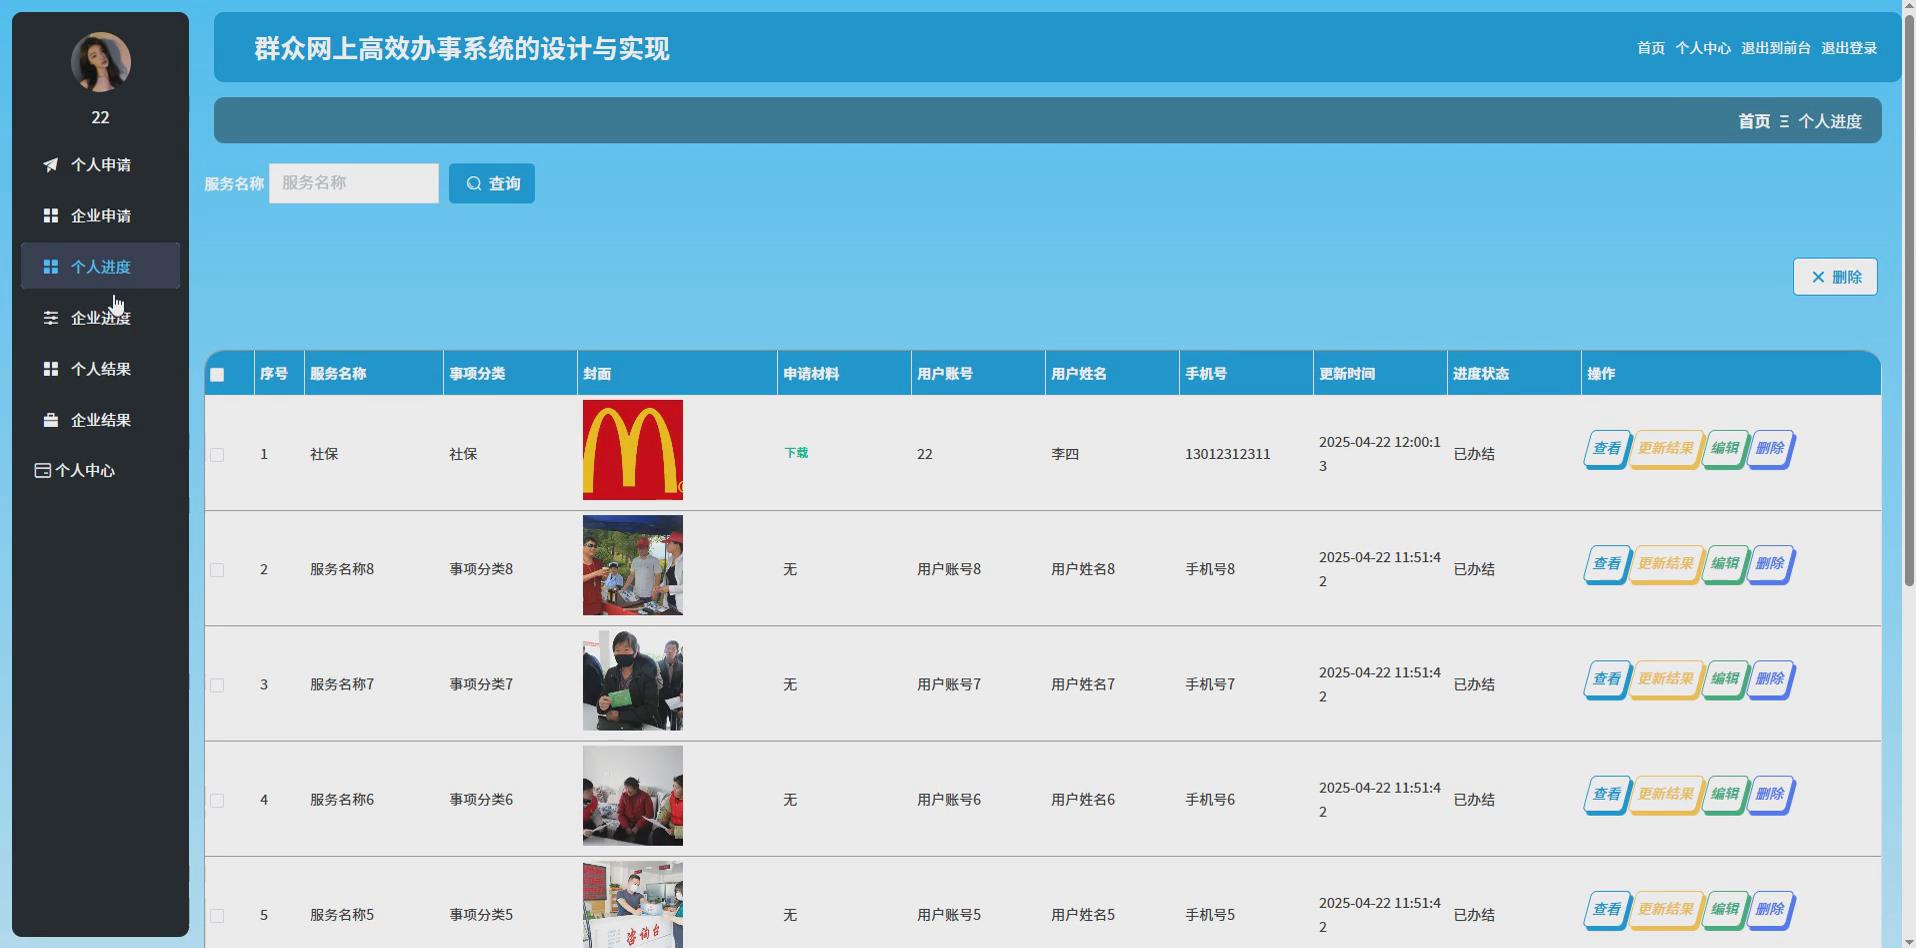Click the 查询 search button
Image resolution: width=1916 pixels, height=948 pixels.
click(491, 184)
